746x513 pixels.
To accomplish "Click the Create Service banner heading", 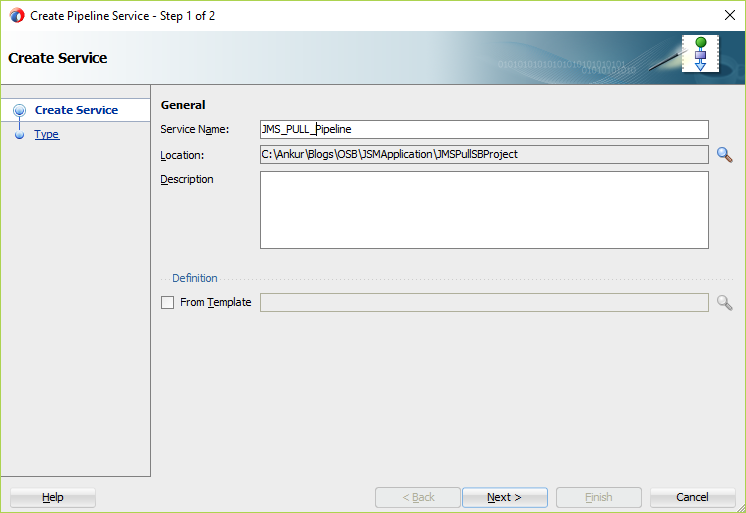I will pyautogui.click(x=58, y=58).
